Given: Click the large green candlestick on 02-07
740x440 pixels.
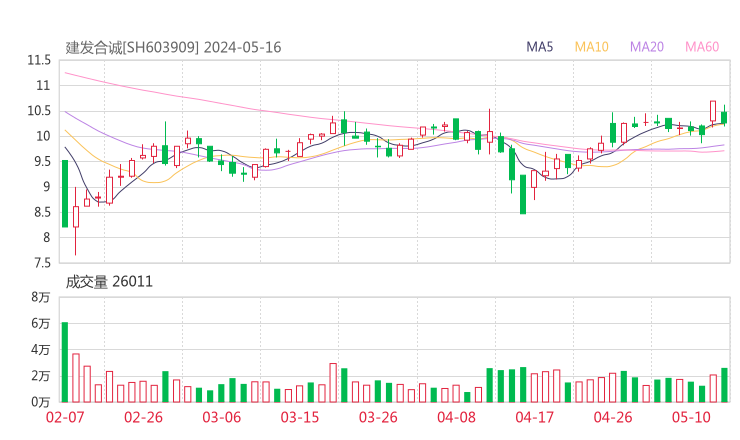Looking at the screenshot, I should pyautogui.click(x=65, y=194).
